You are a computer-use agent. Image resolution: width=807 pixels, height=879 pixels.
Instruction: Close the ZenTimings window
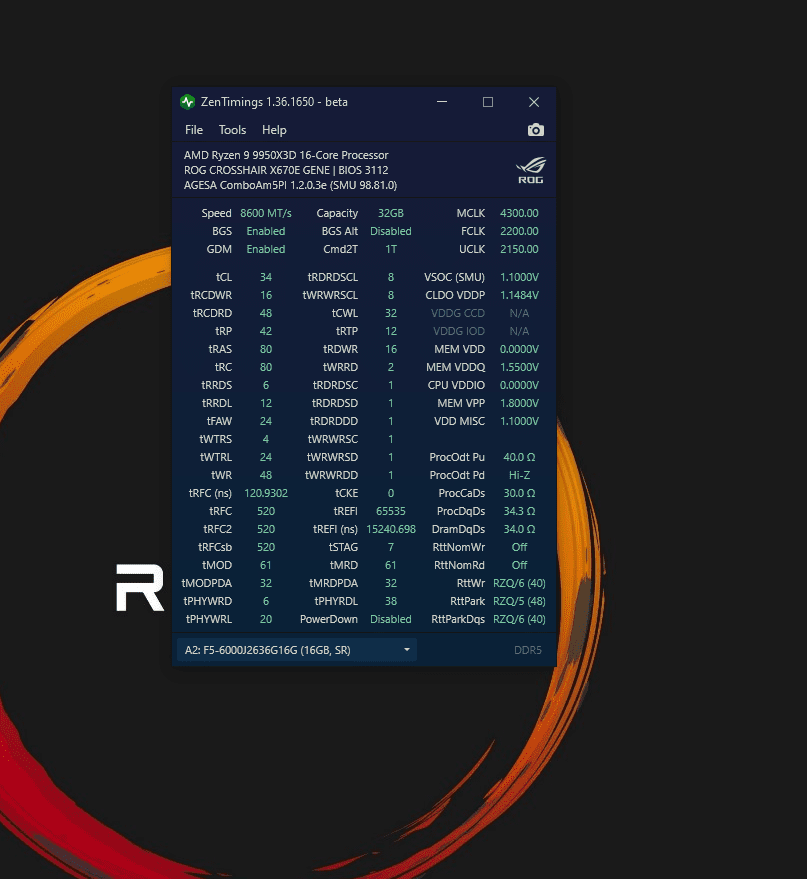(534, 102)
